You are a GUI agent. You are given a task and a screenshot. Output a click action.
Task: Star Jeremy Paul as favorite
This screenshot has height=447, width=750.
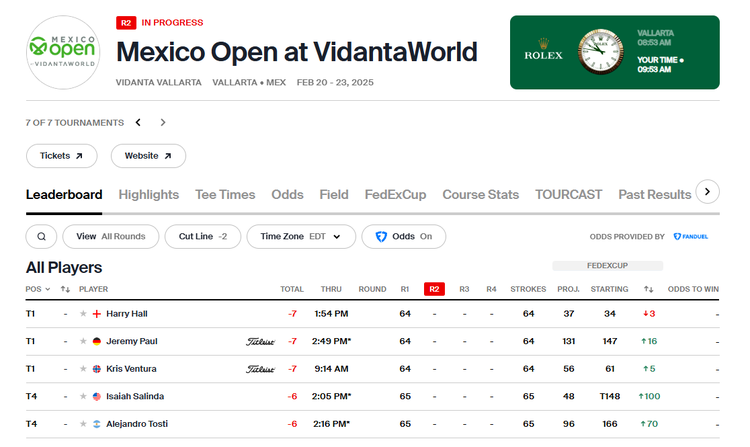click(x=83, y=341)
